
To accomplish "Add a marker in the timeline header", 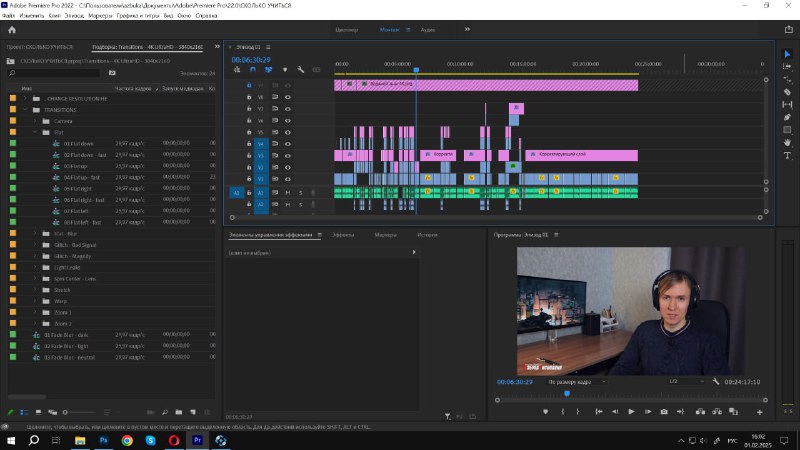I will [x=284, y=70].
